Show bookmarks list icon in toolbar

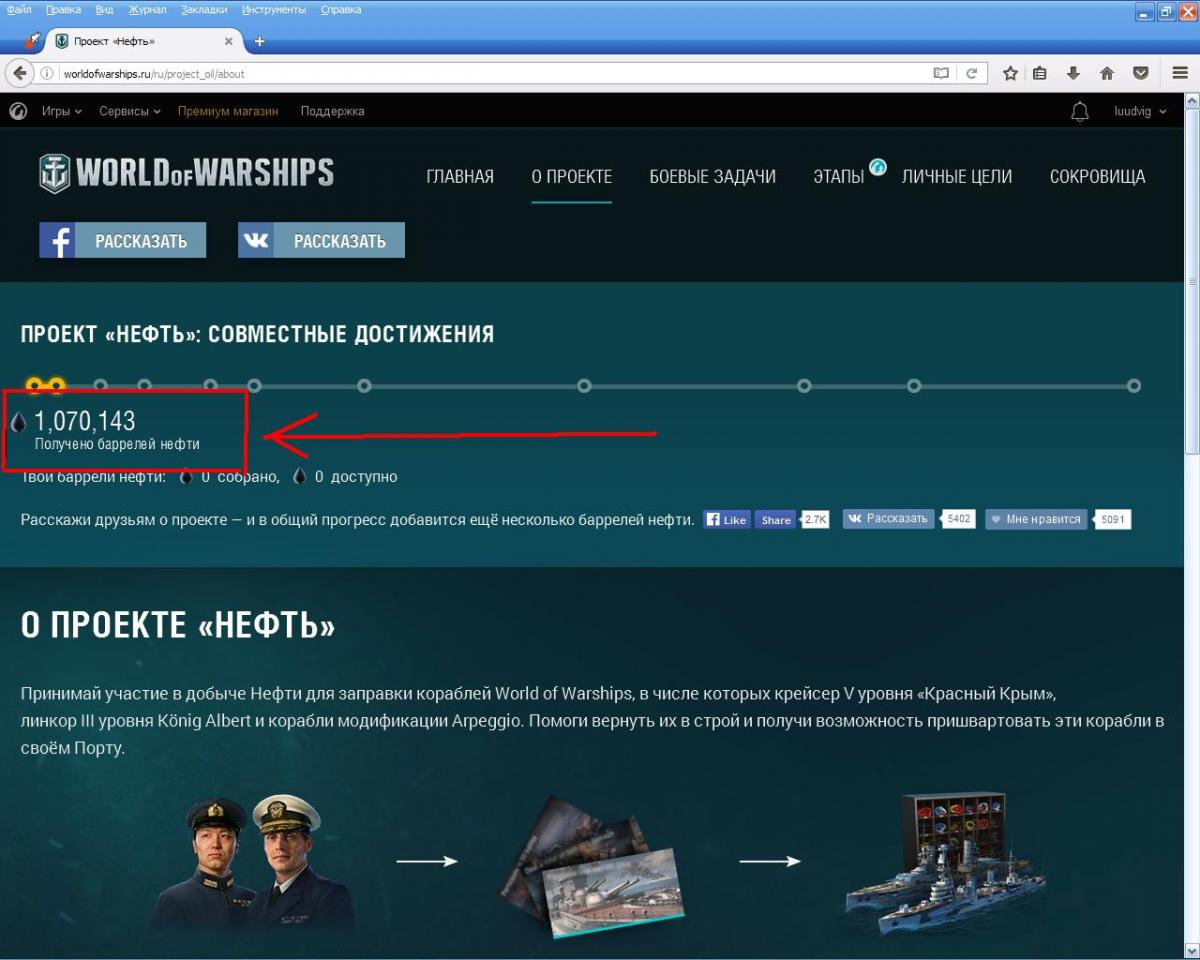(x=1040, y=73)
